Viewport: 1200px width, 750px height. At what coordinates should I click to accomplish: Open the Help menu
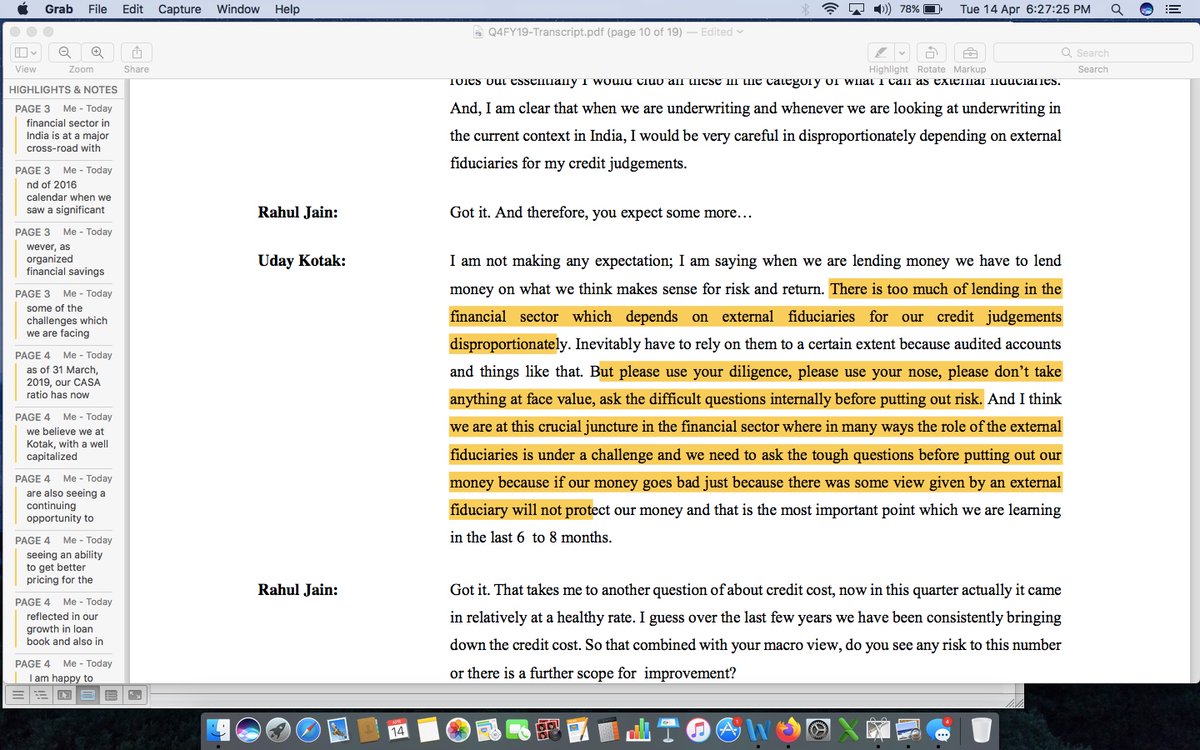(287, 9)
